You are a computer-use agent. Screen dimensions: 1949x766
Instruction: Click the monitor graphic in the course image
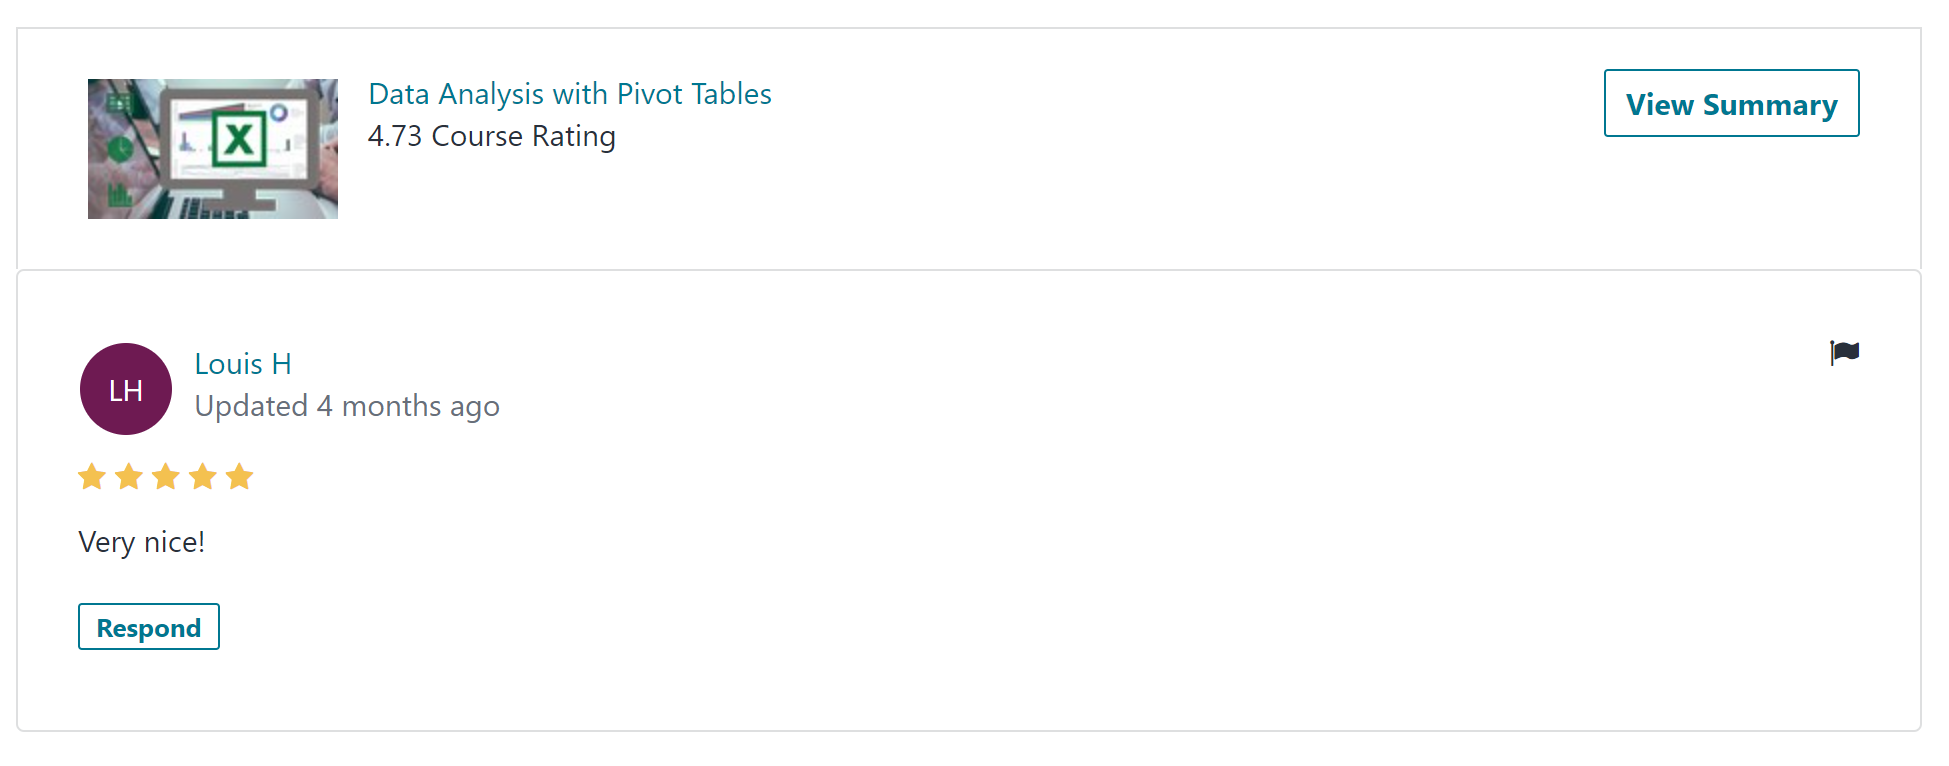(x=238, y=150)
